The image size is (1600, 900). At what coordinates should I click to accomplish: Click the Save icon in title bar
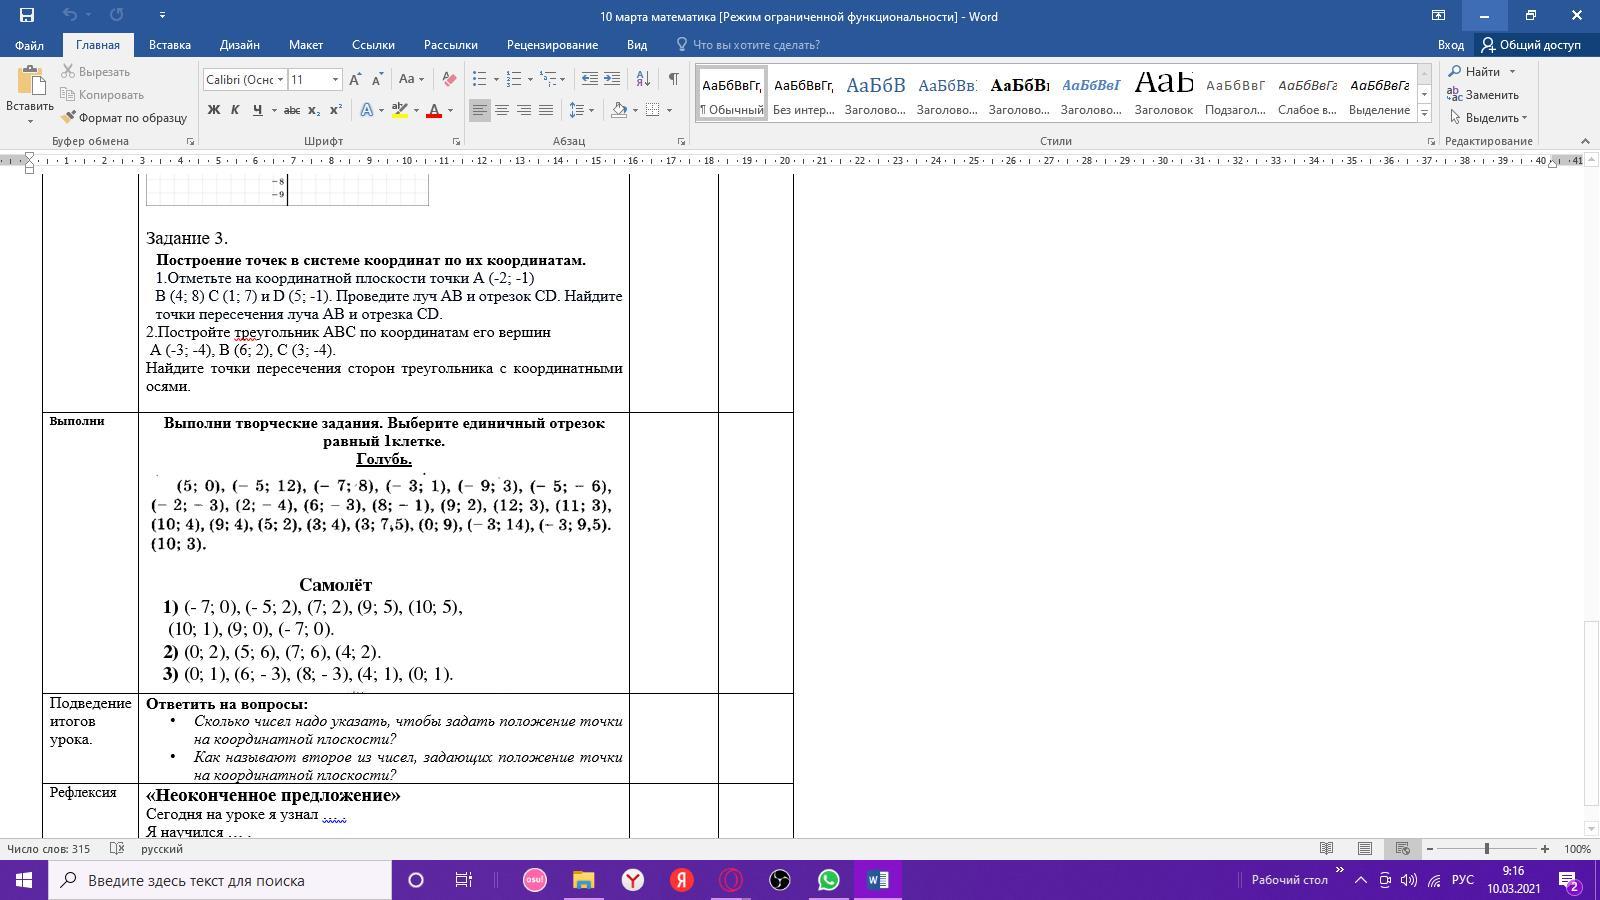[x=27, y=15]
